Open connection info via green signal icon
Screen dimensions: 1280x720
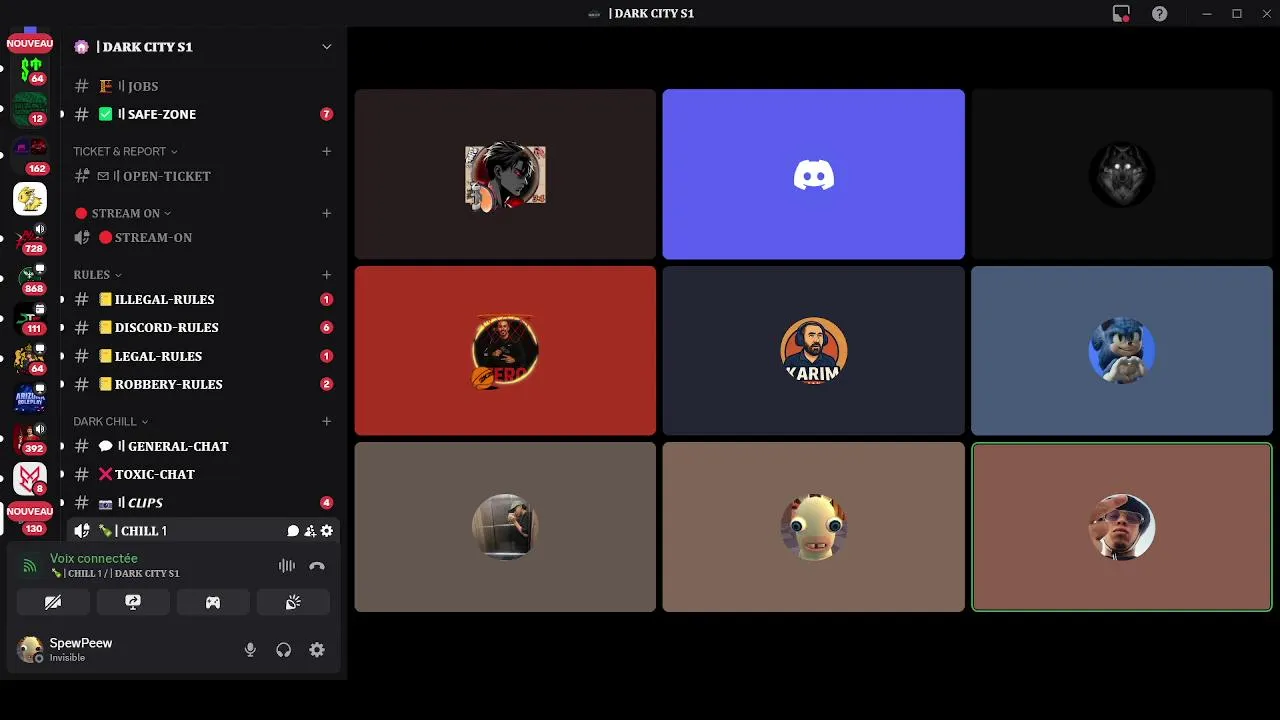(30, 566)
